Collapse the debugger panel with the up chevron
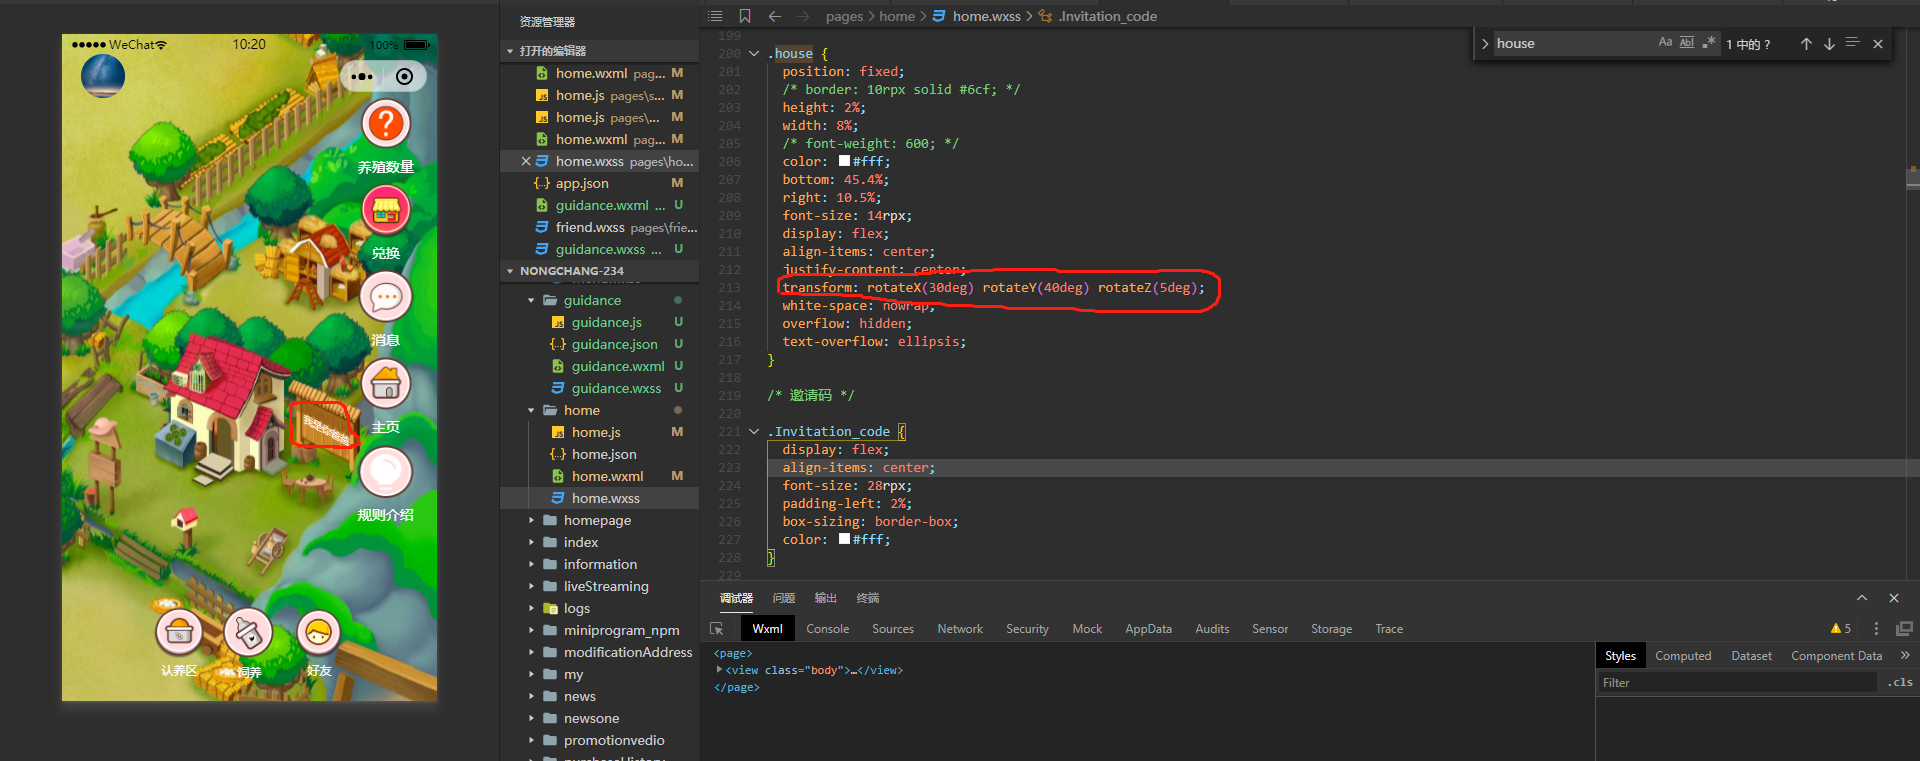1920x761 pixels. pos(1862,598)
